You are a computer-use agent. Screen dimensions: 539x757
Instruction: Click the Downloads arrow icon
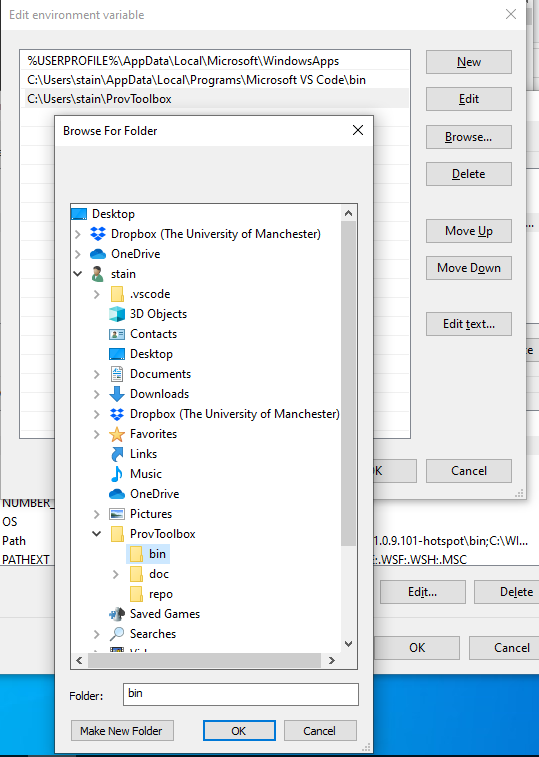117,394
